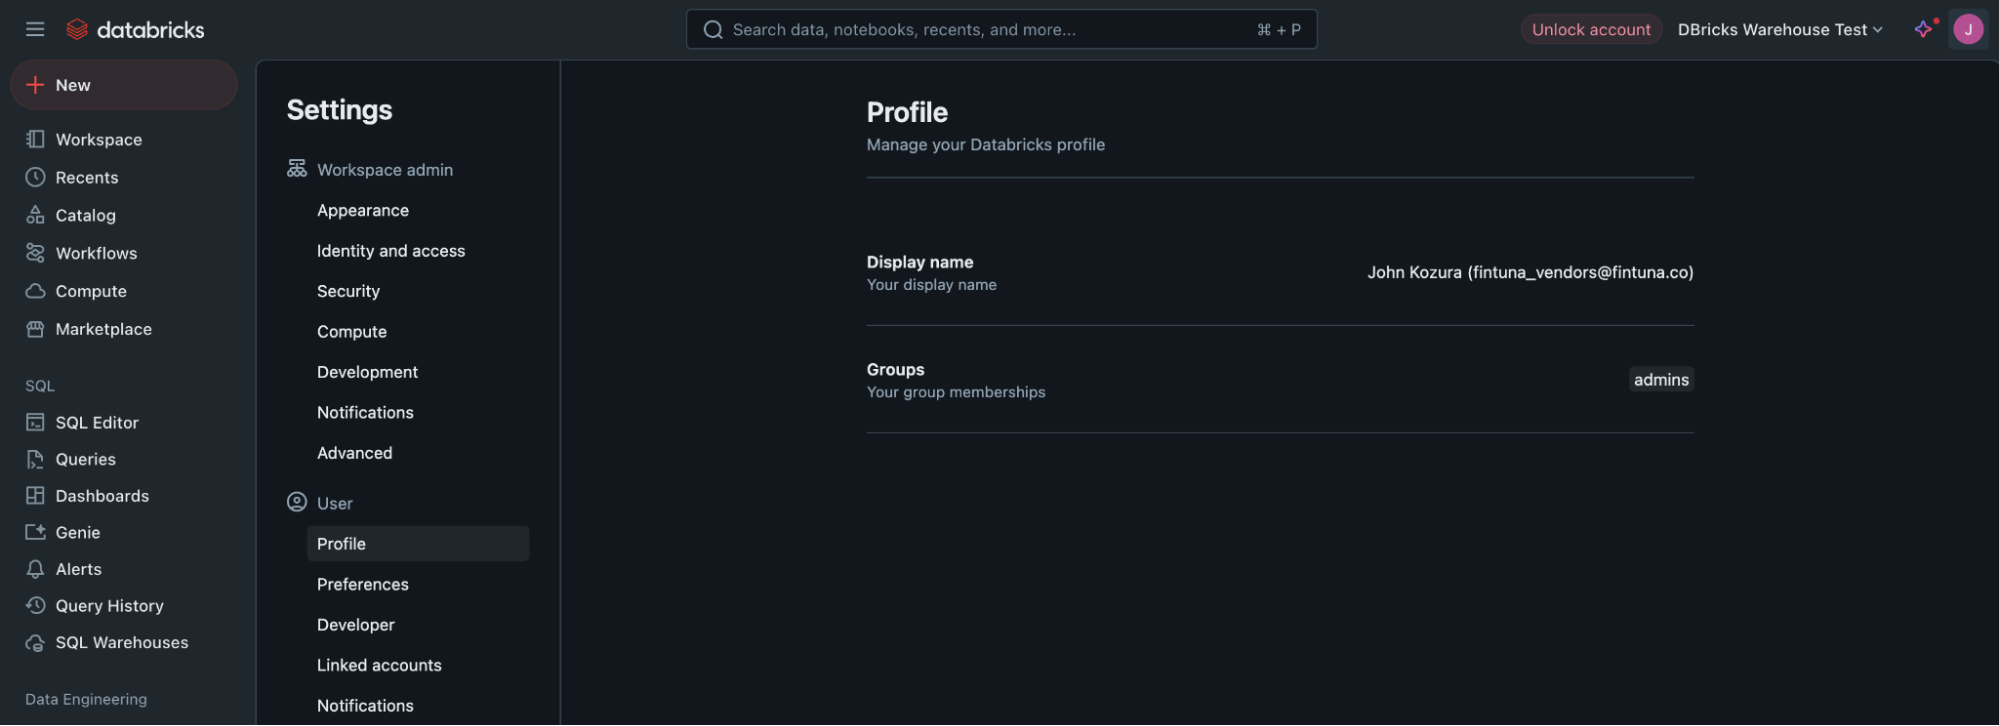Open the Marketplace icon
This screenshot has height=726, width=1999.
pyautogui.click(x=35, y=329)
